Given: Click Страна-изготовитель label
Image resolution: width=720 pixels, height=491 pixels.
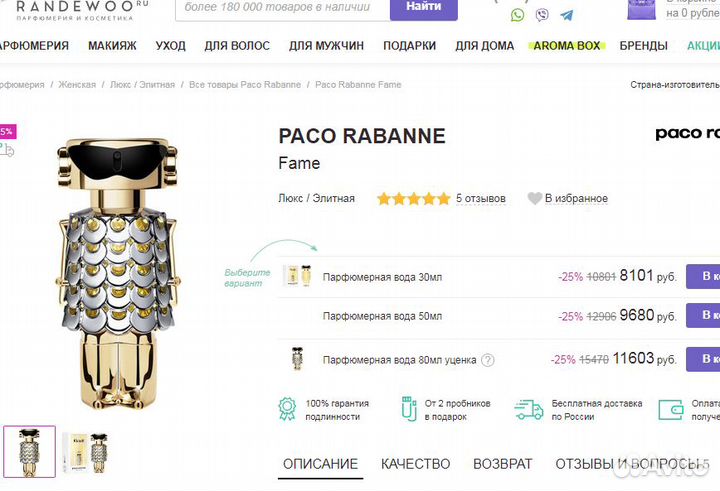Looking at the screenshot, I should (675, 85).
